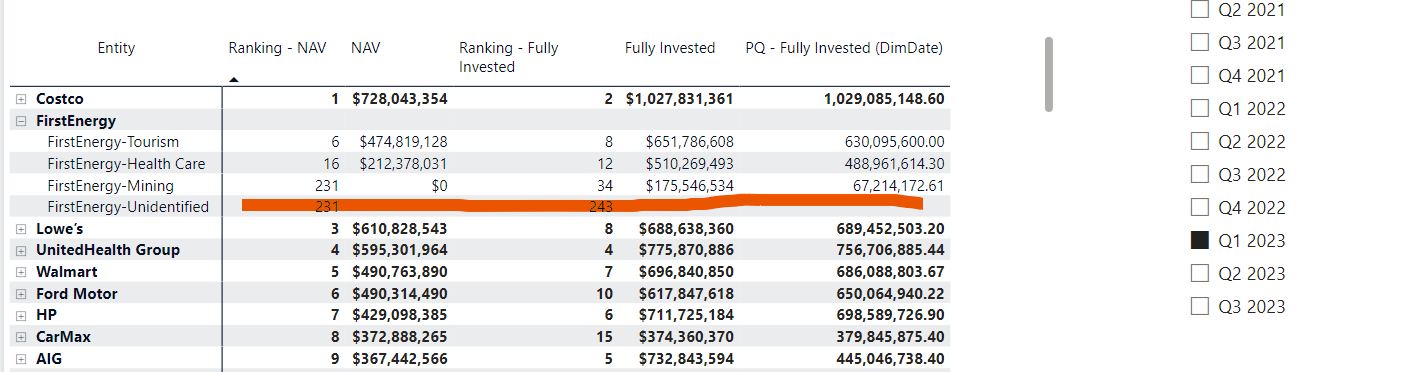Viewport: 1428px width, 372px height.
Task: Expand the Walmart row
Action: tap(21, 272)
